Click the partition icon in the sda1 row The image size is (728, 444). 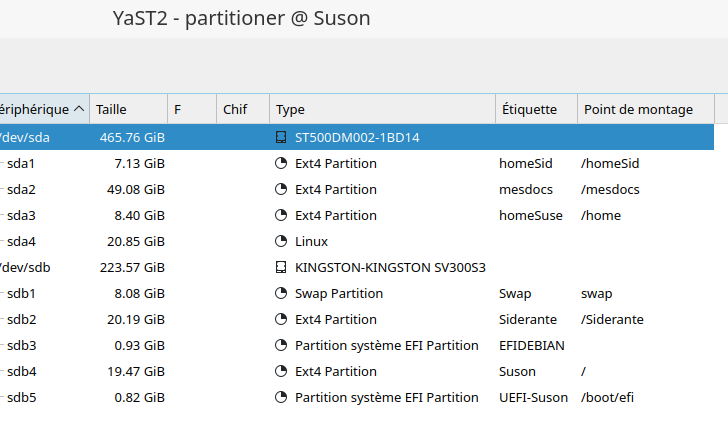click(281, 163)
